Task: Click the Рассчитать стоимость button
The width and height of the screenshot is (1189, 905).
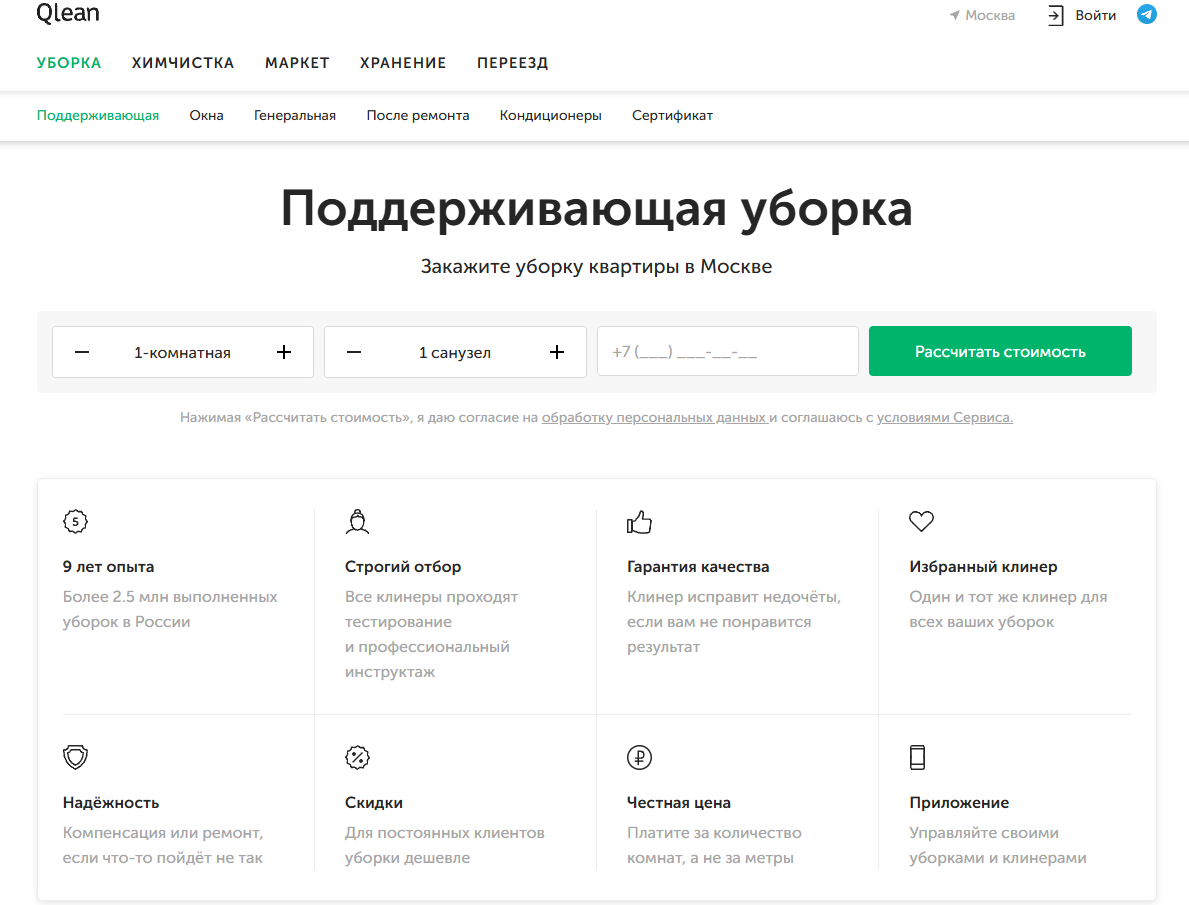Action: [1000, 351]
